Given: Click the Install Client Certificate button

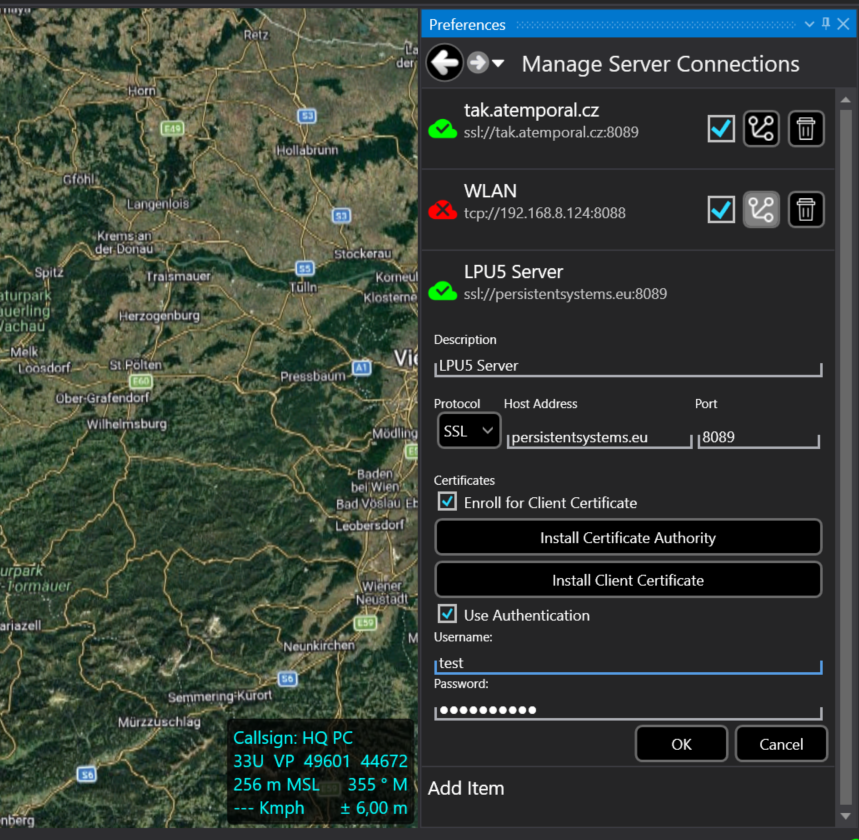Looking at the screenshot, I should (628, 580).
